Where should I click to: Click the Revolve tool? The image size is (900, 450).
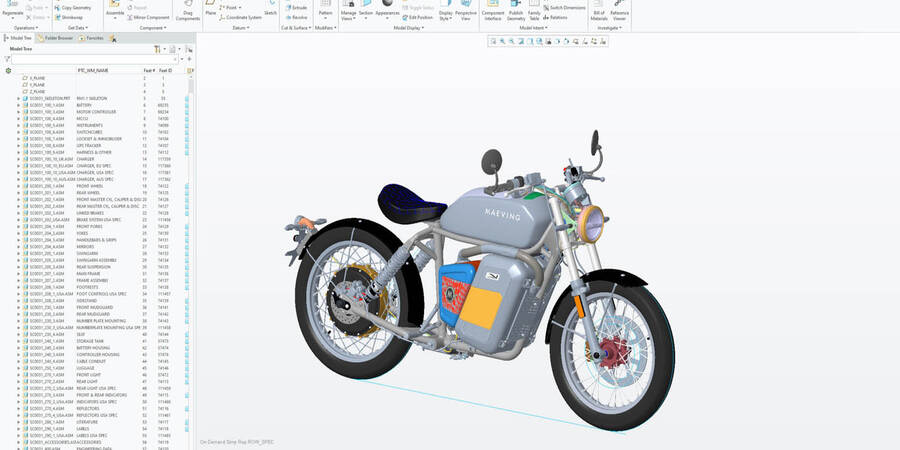tap(299, 17)
